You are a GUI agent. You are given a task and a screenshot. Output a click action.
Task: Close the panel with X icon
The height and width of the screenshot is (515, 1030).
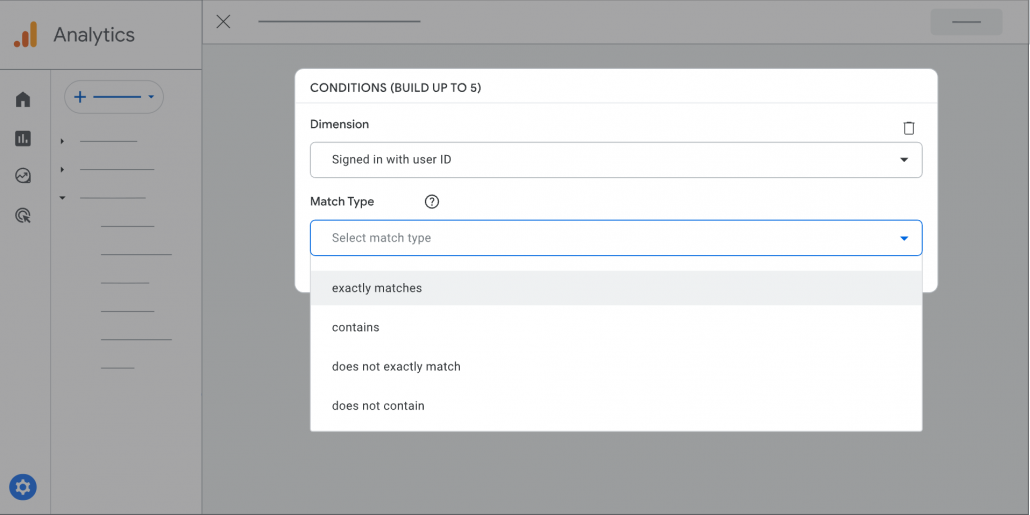(223, 21)
